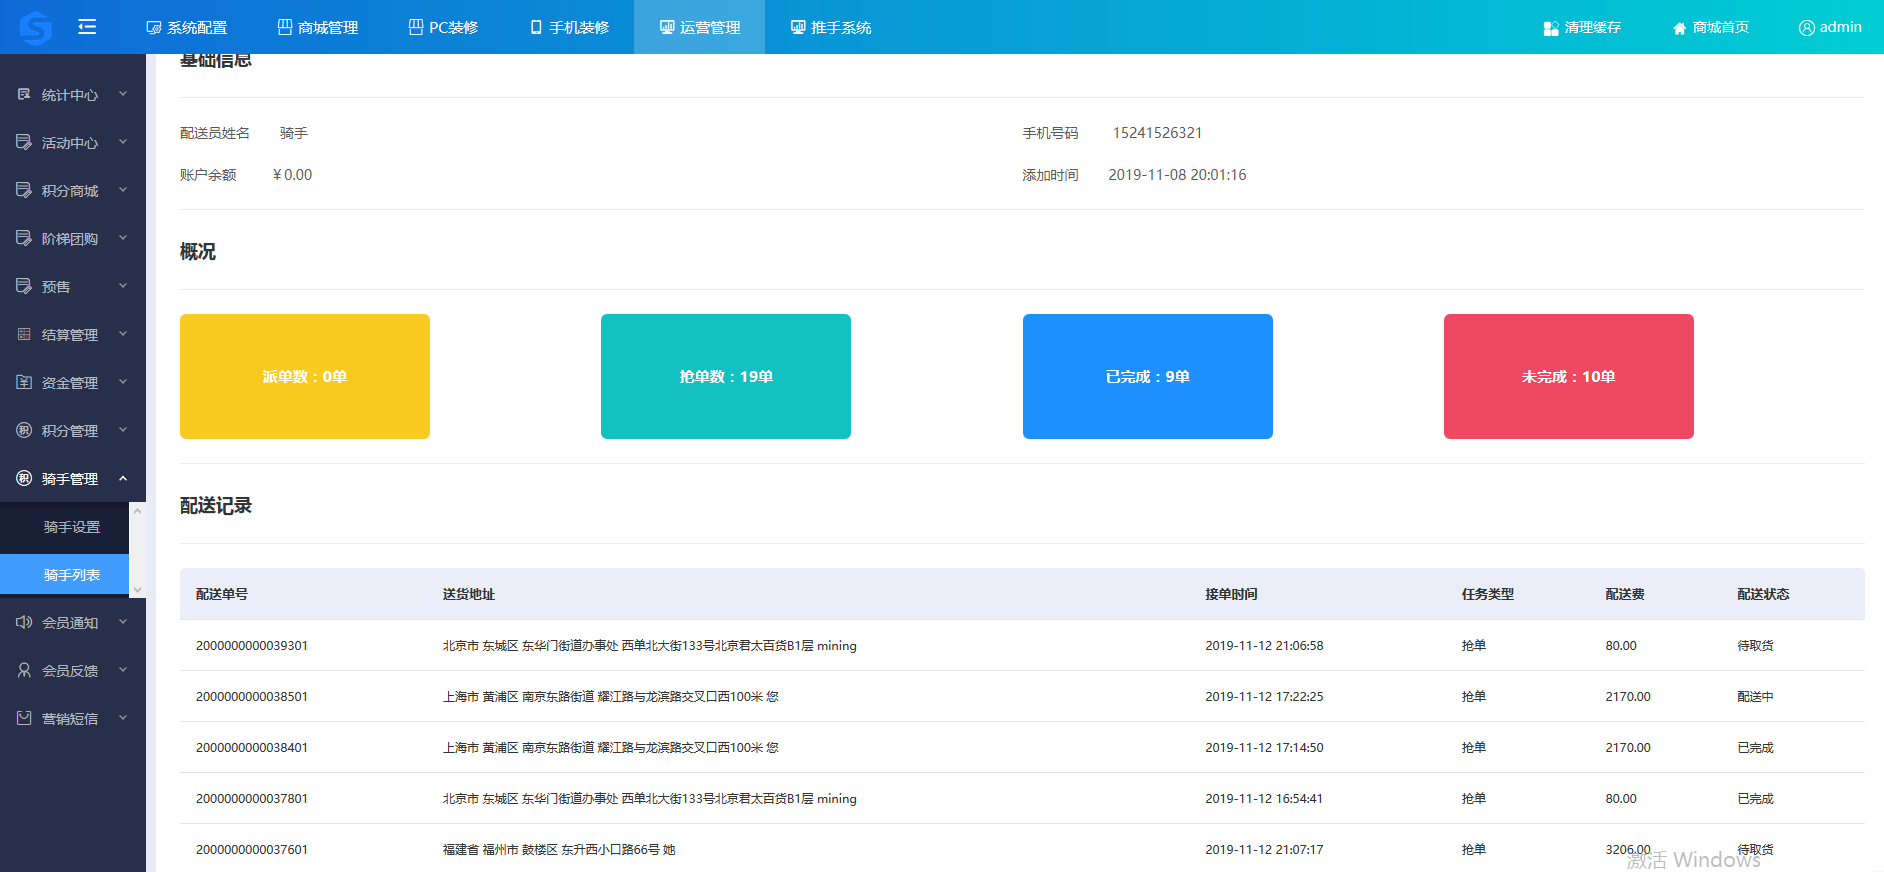Image resolution: width=1884 pixels, height=872 pixels.
Task: Click the blue S logo icon
Action: pyautogui.click(x=35, y=27)
